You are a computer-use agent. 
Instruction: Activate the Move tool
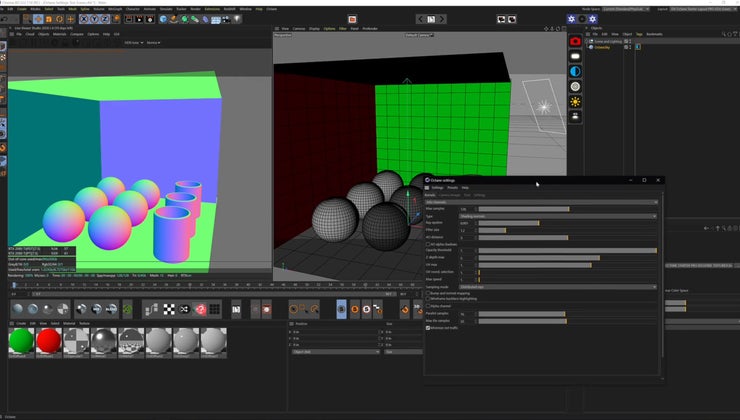(x=38, y=19)
